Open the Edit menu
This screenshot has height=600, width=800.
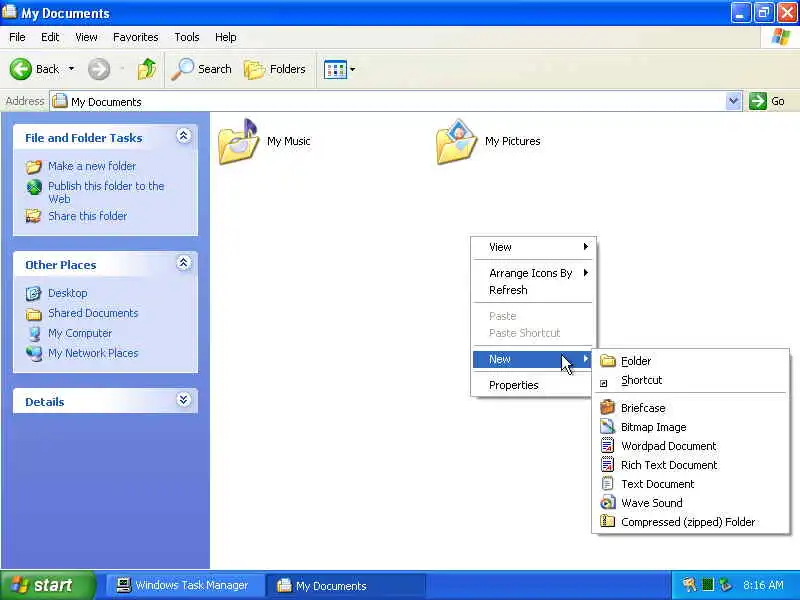pos(50,37)
